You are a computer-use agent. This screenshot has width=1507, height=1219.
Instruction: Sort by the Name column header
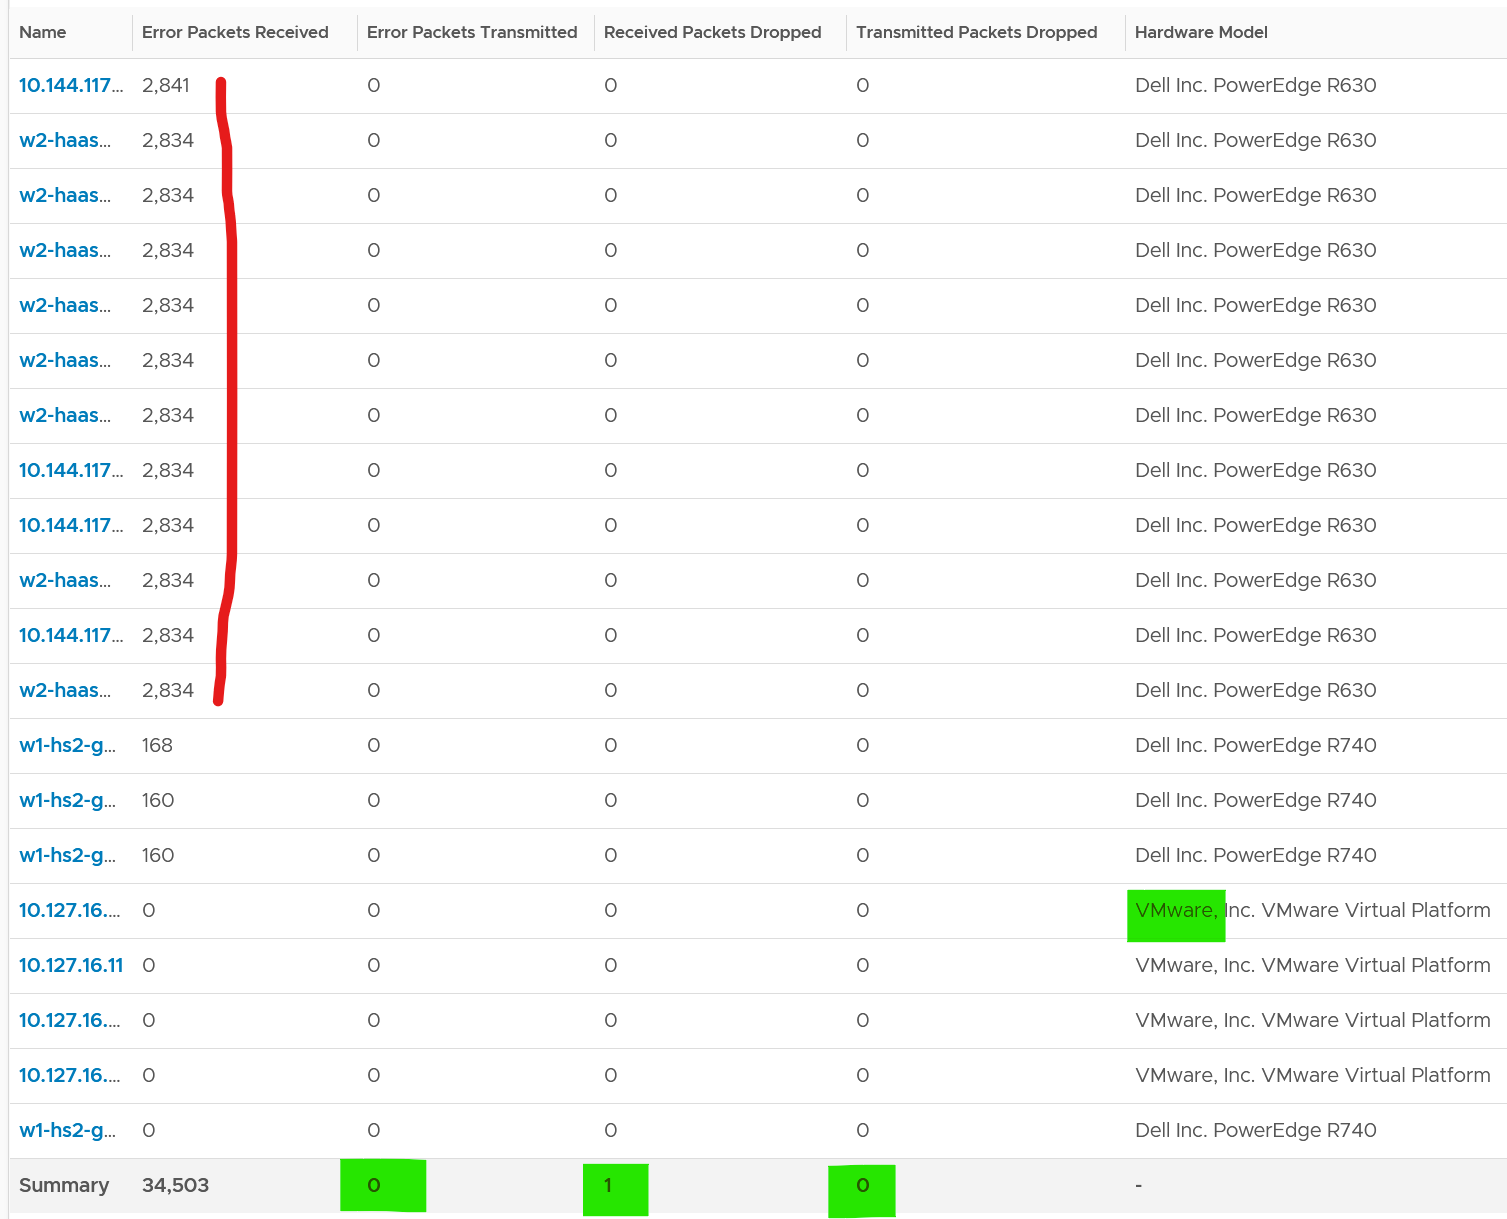(x=43, y=32)
